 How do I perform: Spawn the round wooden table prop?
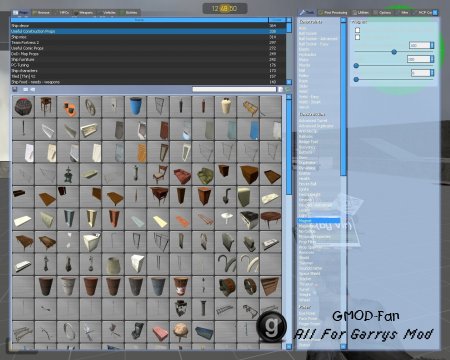(270, 219)
